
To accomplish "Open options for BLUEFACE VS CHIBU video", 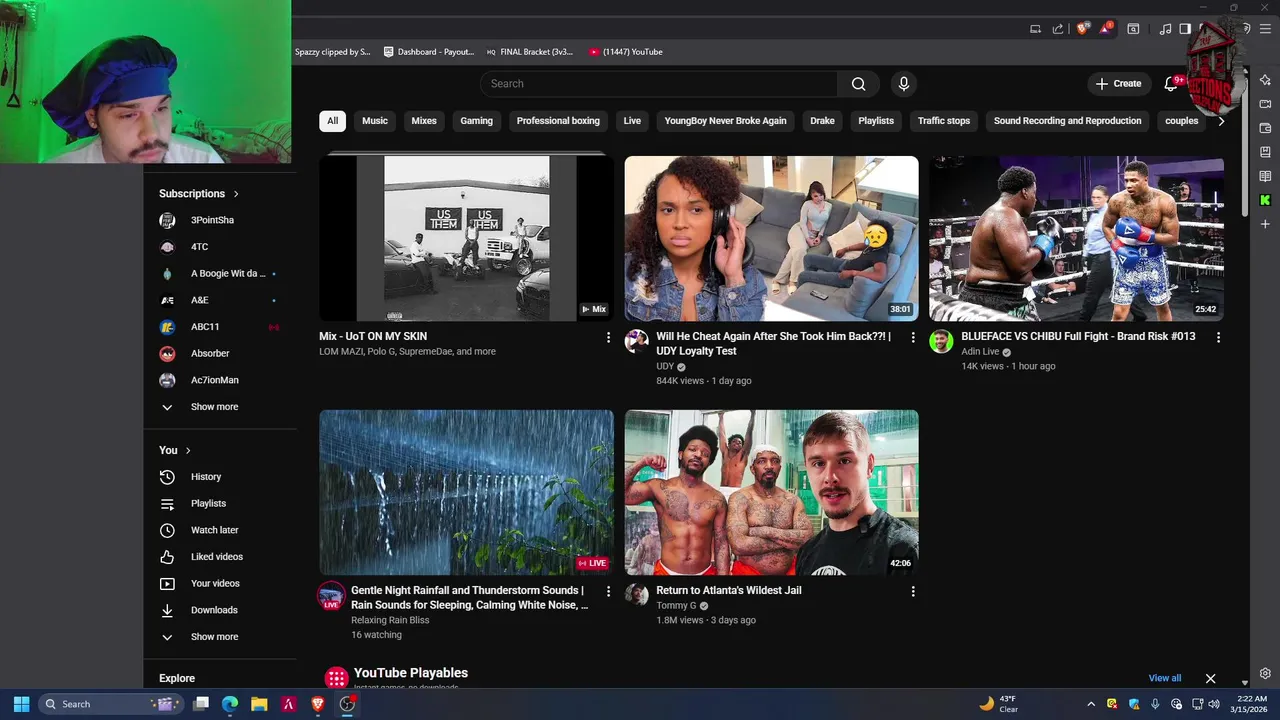I will 1218,338.
